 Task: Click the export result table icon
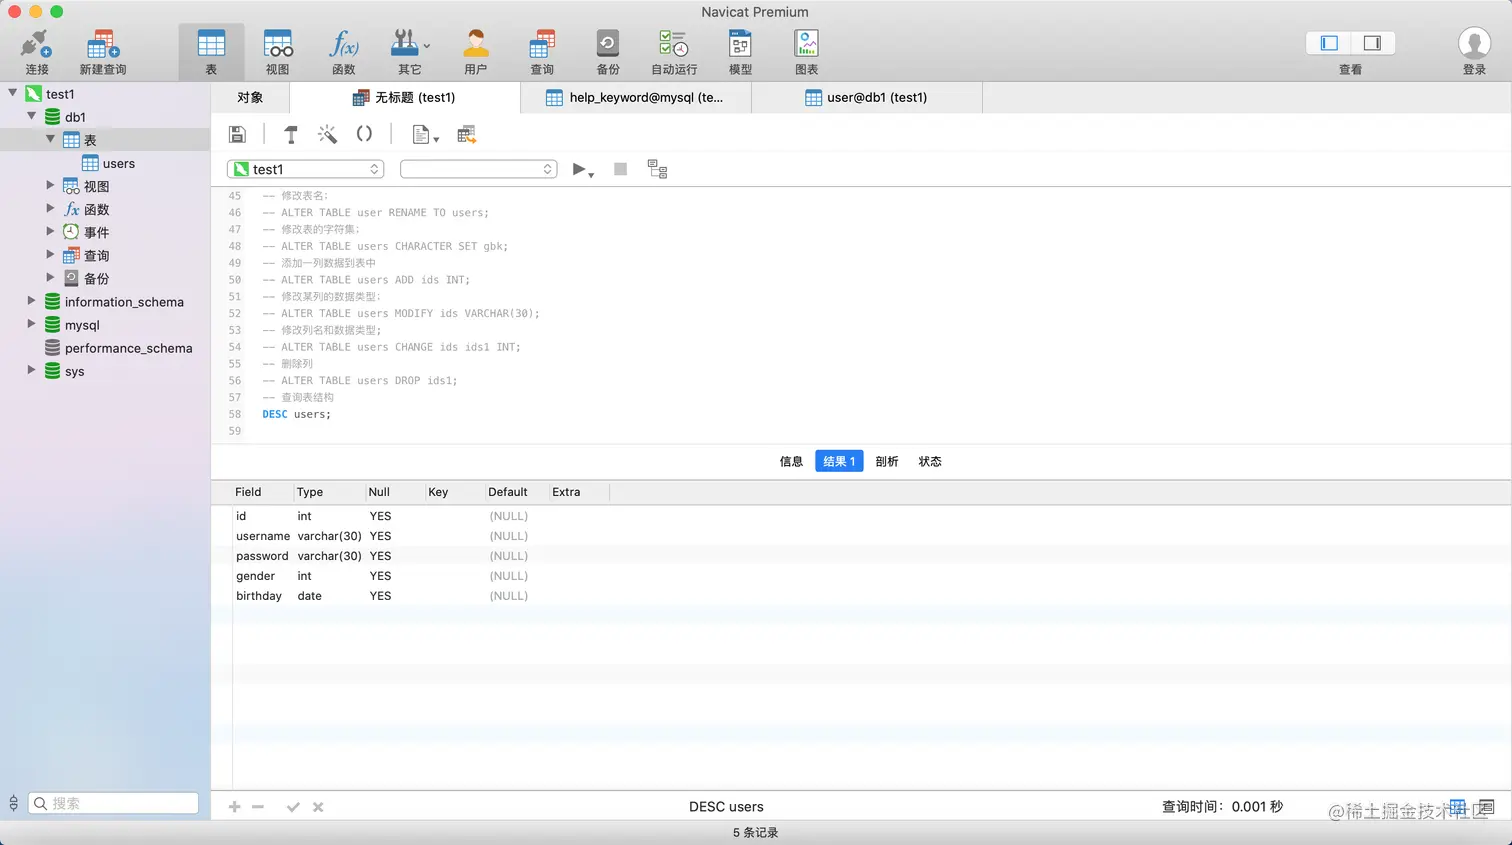[466, 134]
